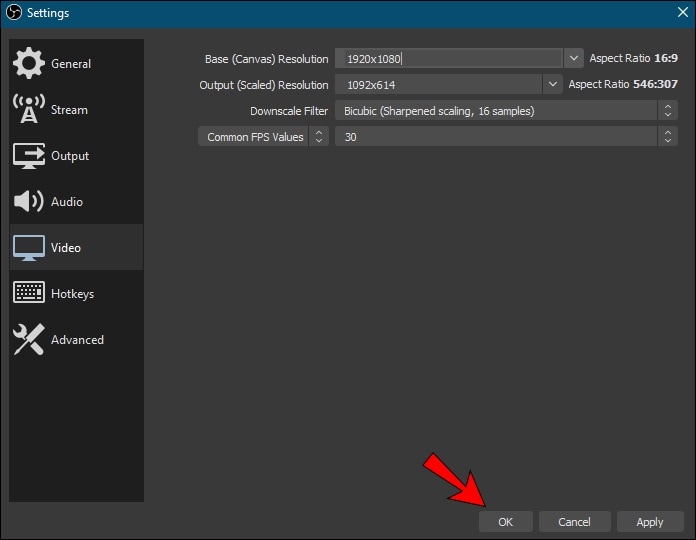Select the Video settings label
The width and height of the screenshot is (696, 540).
[x=66, y=248]
